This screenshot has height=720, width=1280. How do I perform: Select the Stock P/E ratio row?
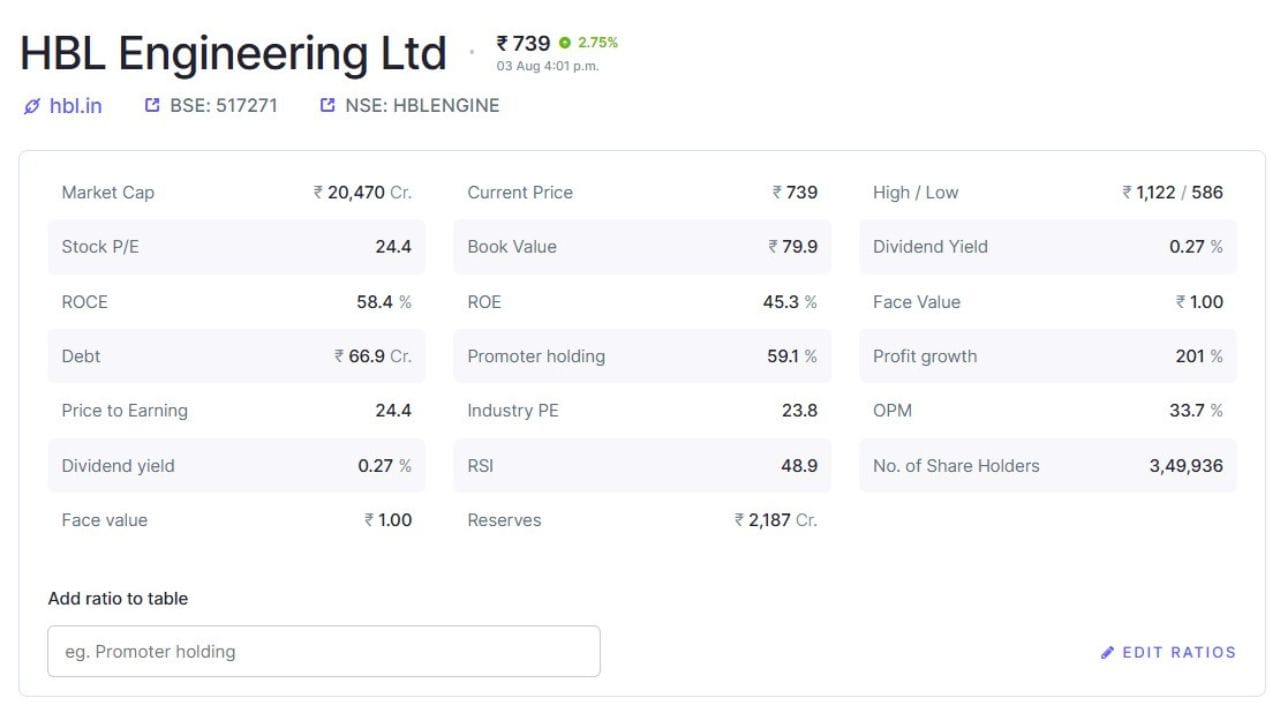[x=237, y=247]
